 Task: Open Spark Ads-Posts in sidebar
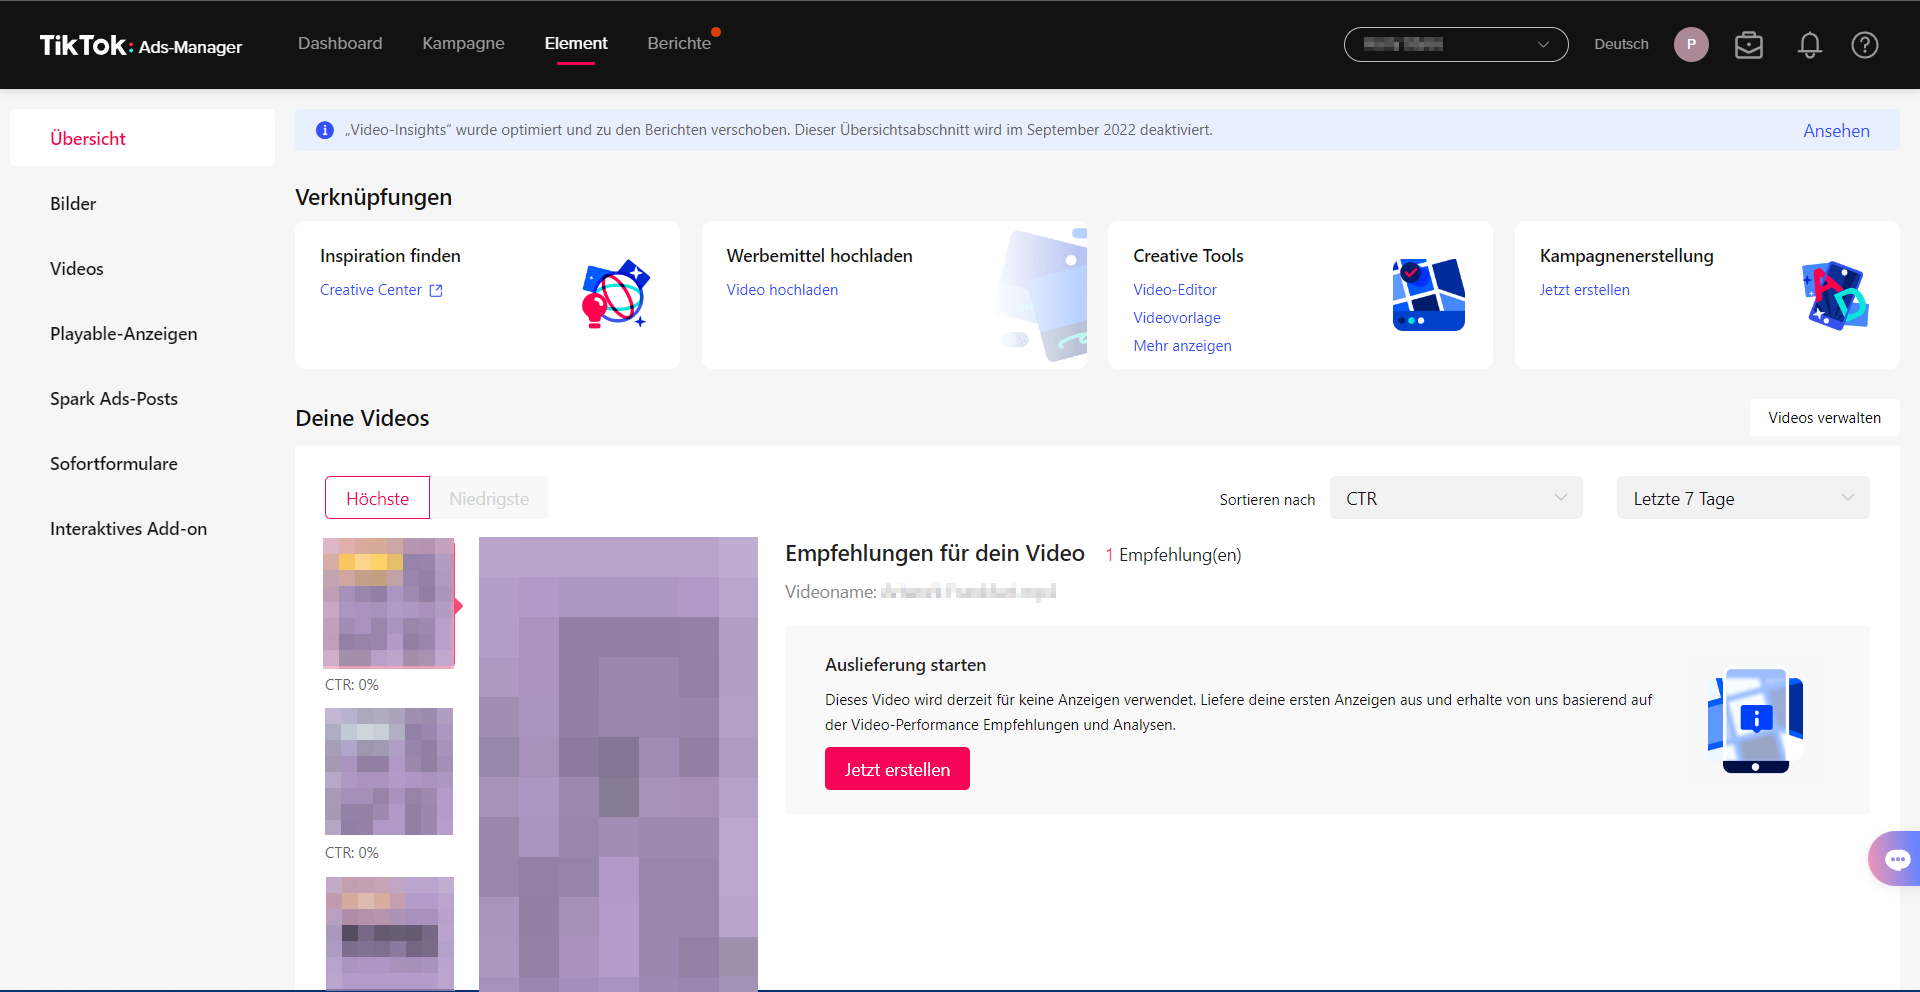point(114,399)
